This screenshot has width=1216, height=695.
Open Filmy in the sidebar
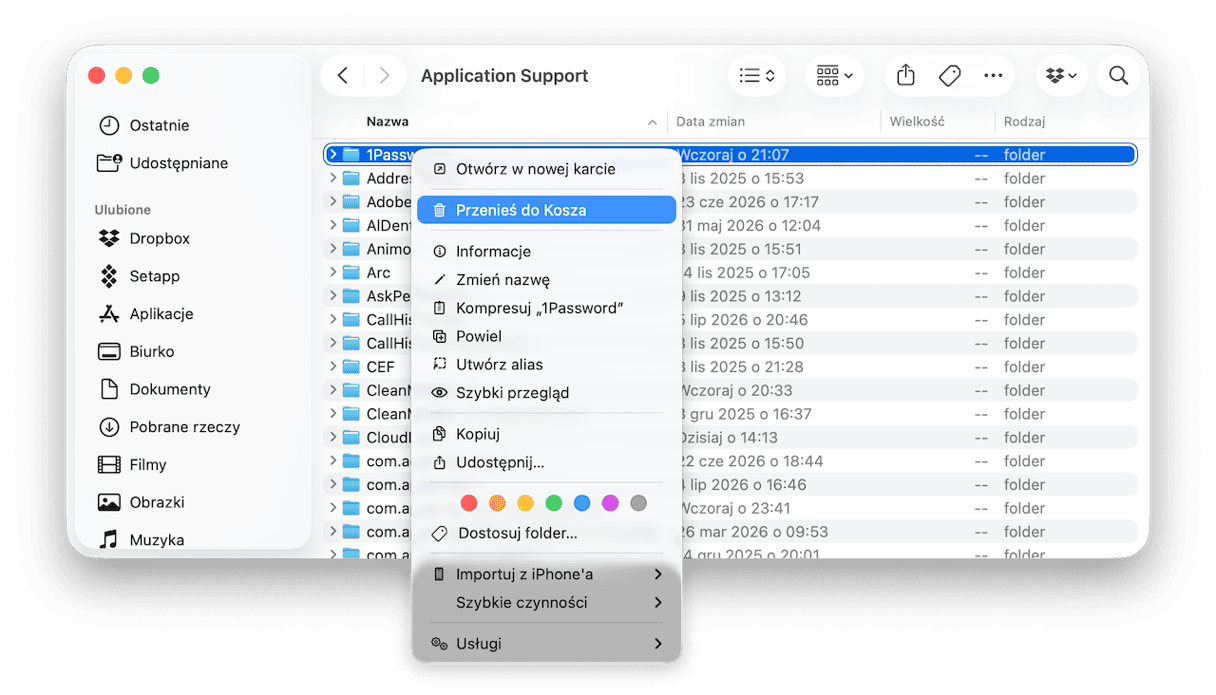pyautogui.click(x=132, y=465)
